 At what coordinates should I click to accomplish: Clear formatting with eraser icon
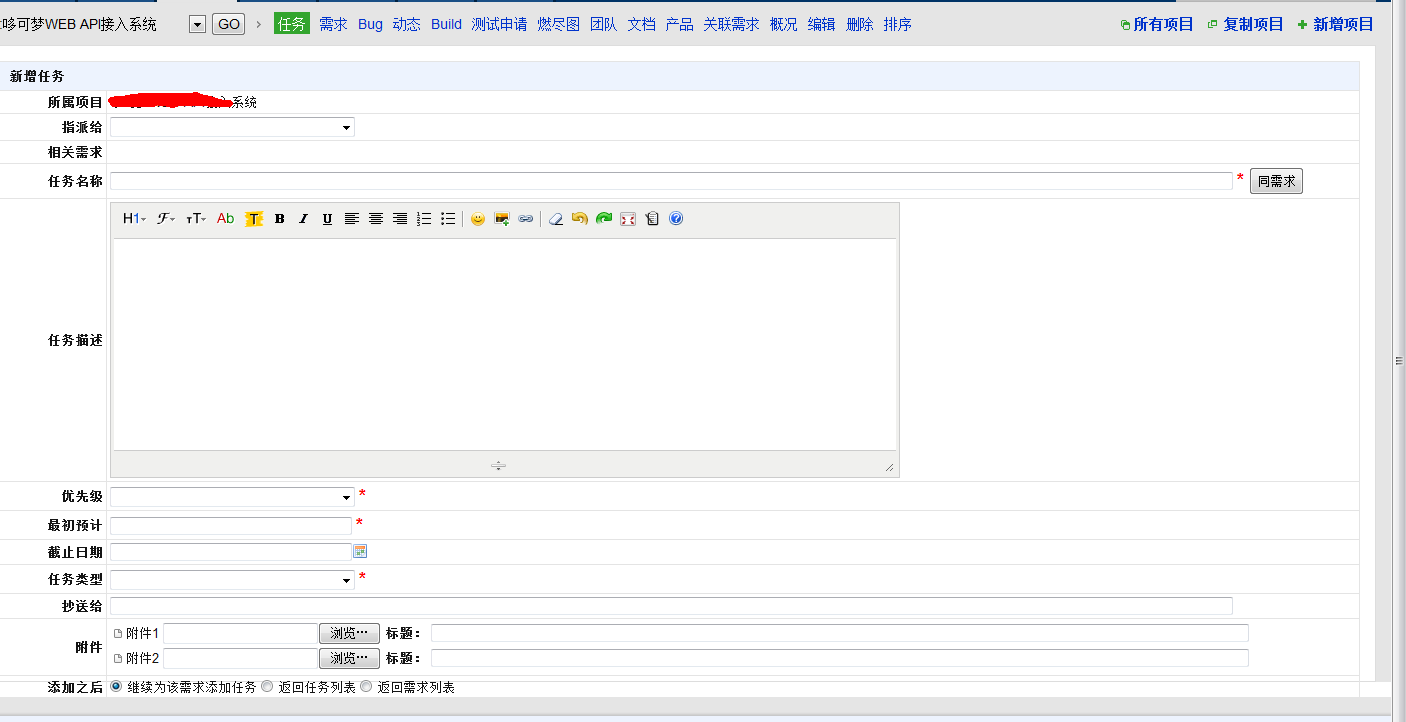(x=556, y=219)
